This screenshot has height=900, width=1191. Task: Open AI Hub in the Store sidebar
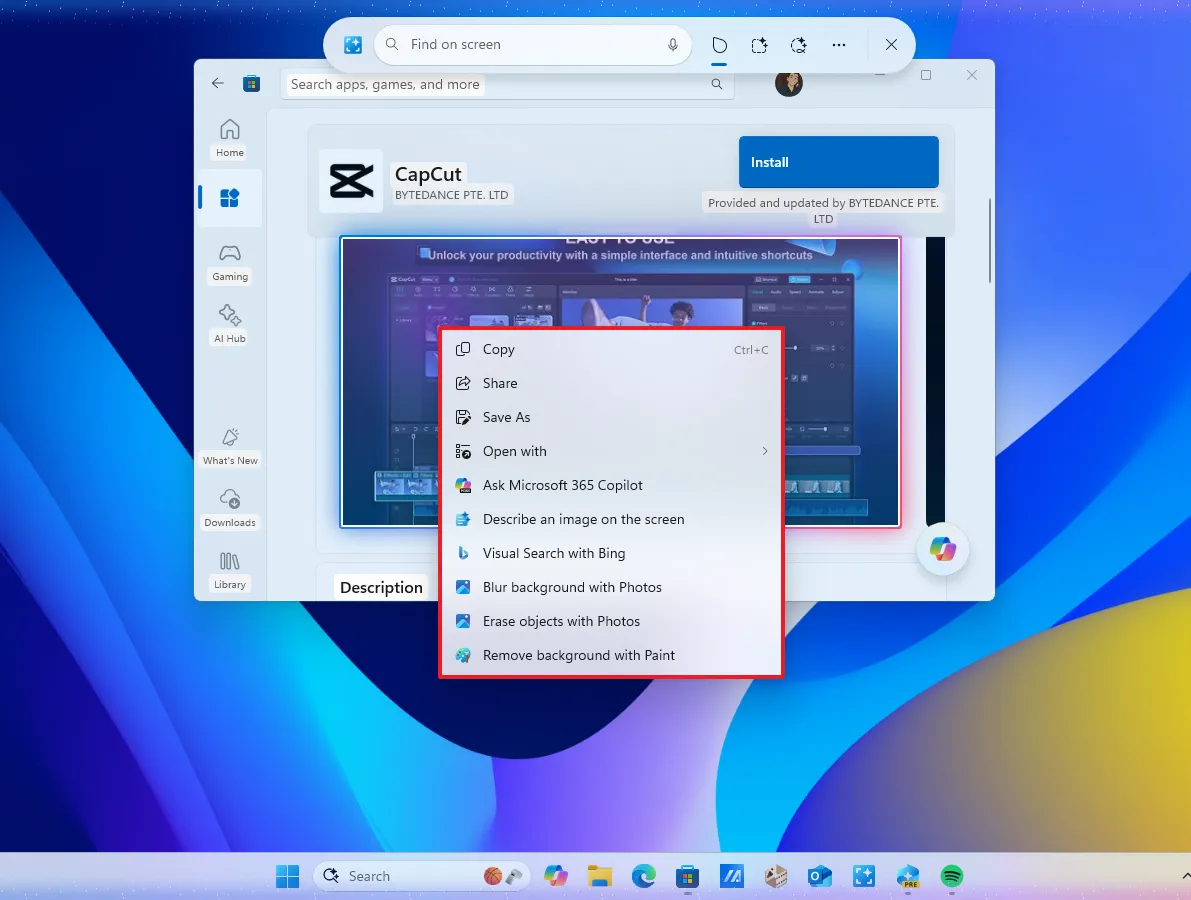click(x=229, y=322)
